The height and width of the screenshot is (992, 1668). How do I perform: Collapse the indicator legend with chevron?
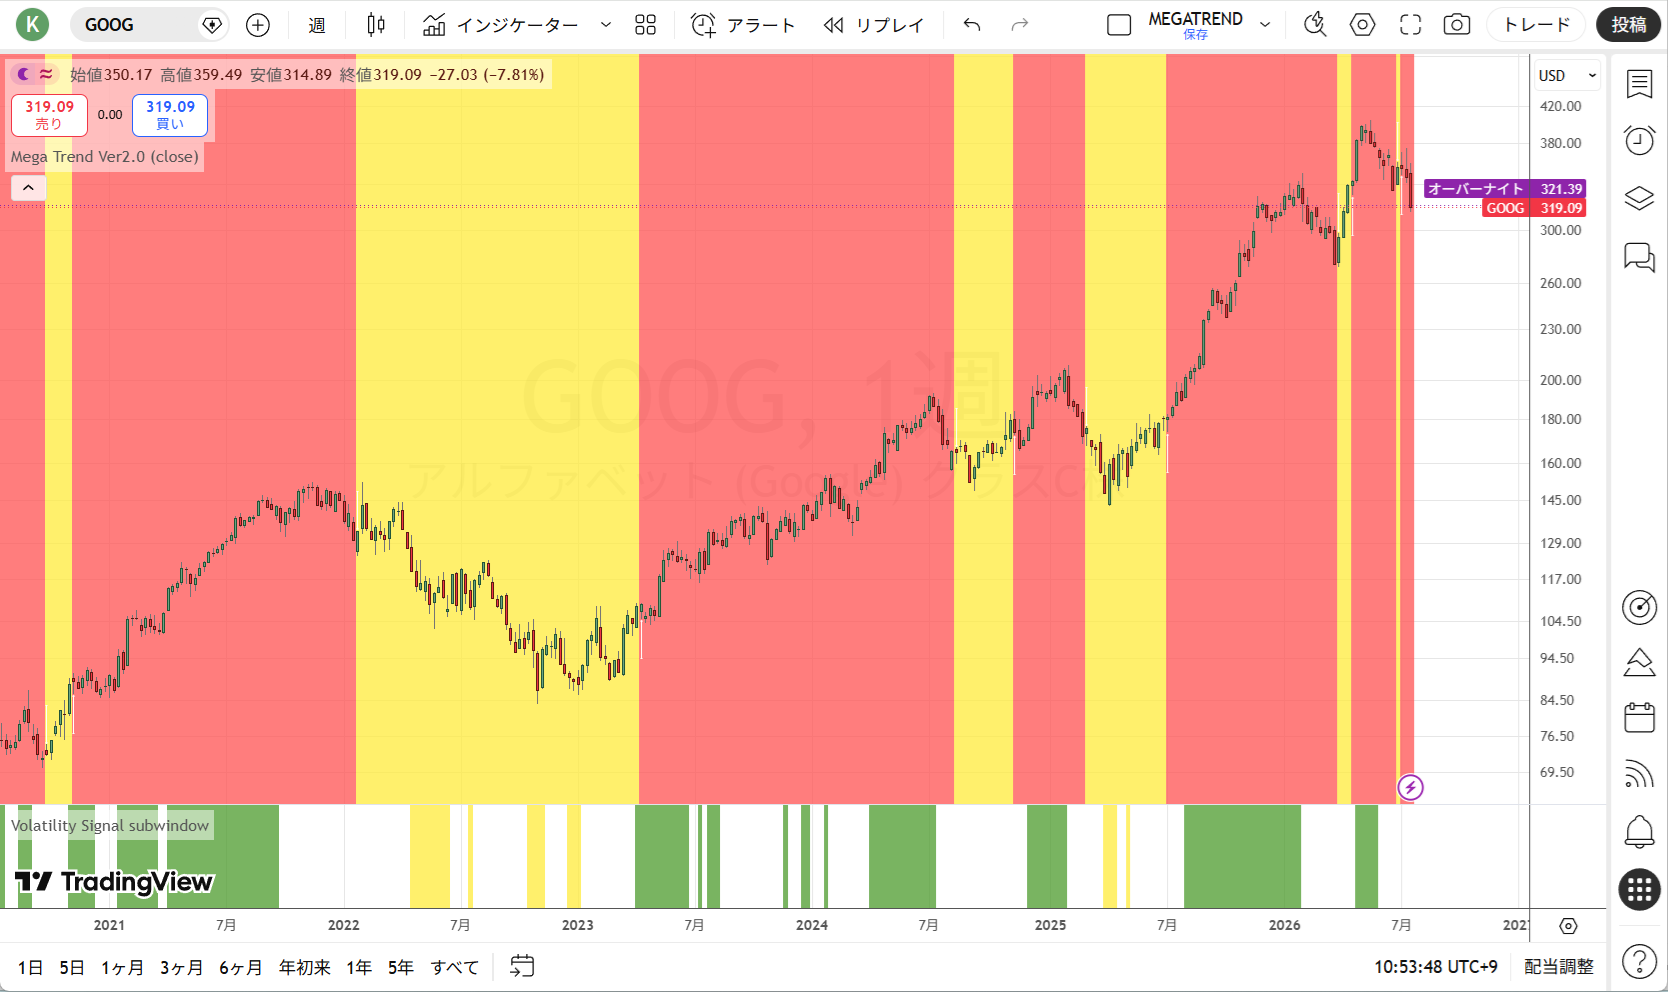tap(28, 187)
